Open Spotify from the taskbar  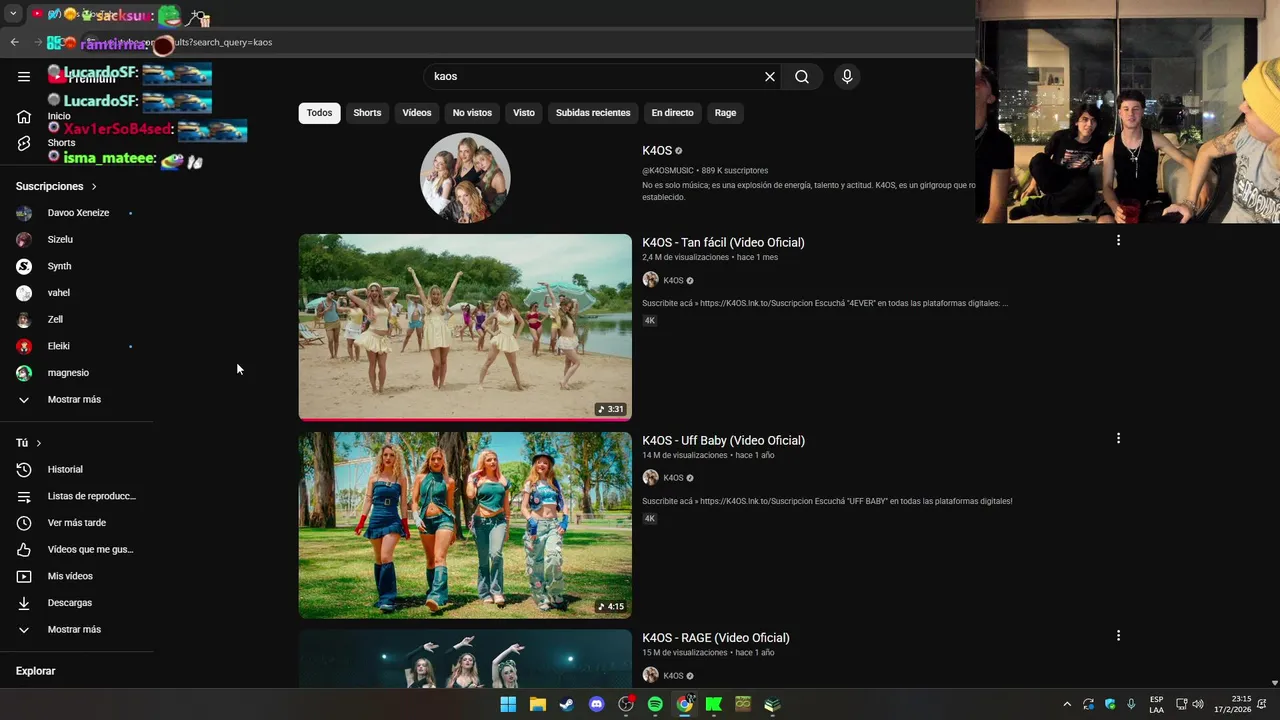click(x=655, y=704)
